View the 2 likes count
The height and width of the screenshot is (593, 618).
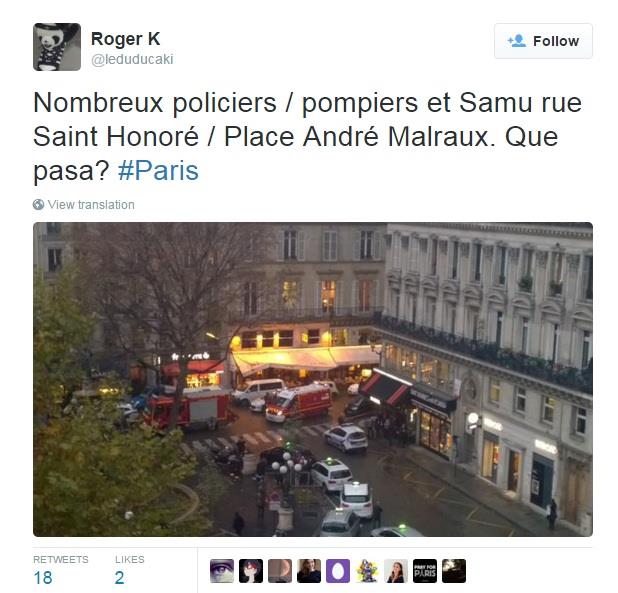119,578
